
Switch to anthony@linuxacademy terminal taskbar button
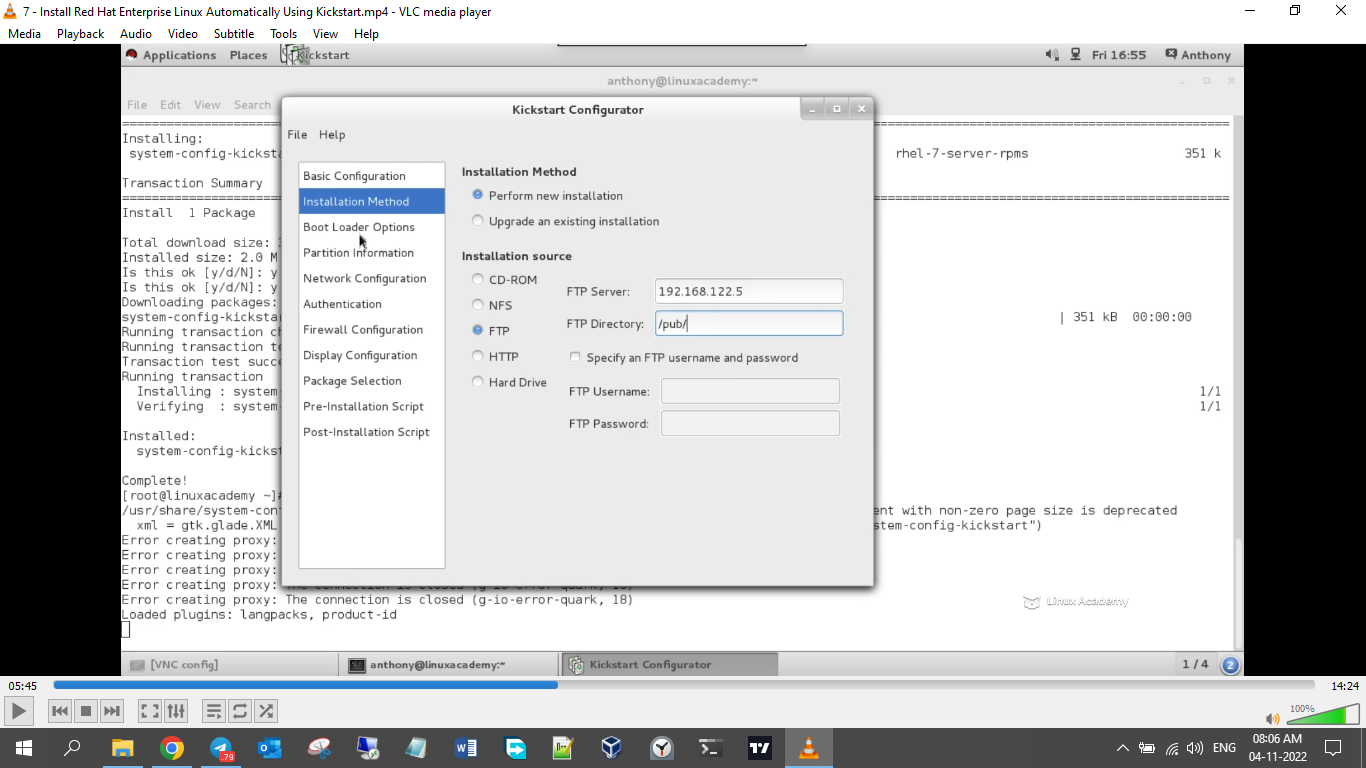pyautogui.click(x=450, y=664)
